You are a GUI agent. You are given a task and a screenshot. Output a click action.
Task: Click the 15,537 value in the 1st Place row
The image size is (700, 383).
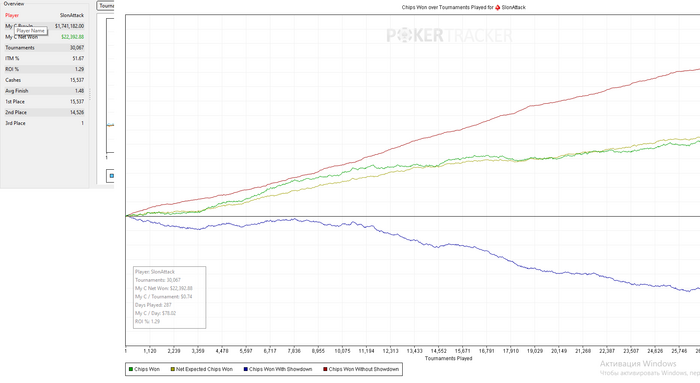coord(77,102)
